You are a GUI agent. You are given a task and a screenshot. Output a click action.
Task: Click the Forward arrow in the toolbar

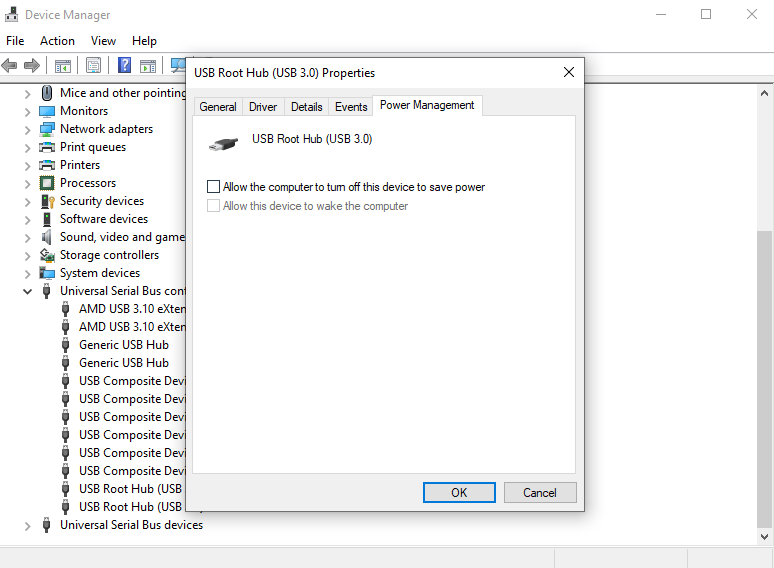click(x=32, y=65)
